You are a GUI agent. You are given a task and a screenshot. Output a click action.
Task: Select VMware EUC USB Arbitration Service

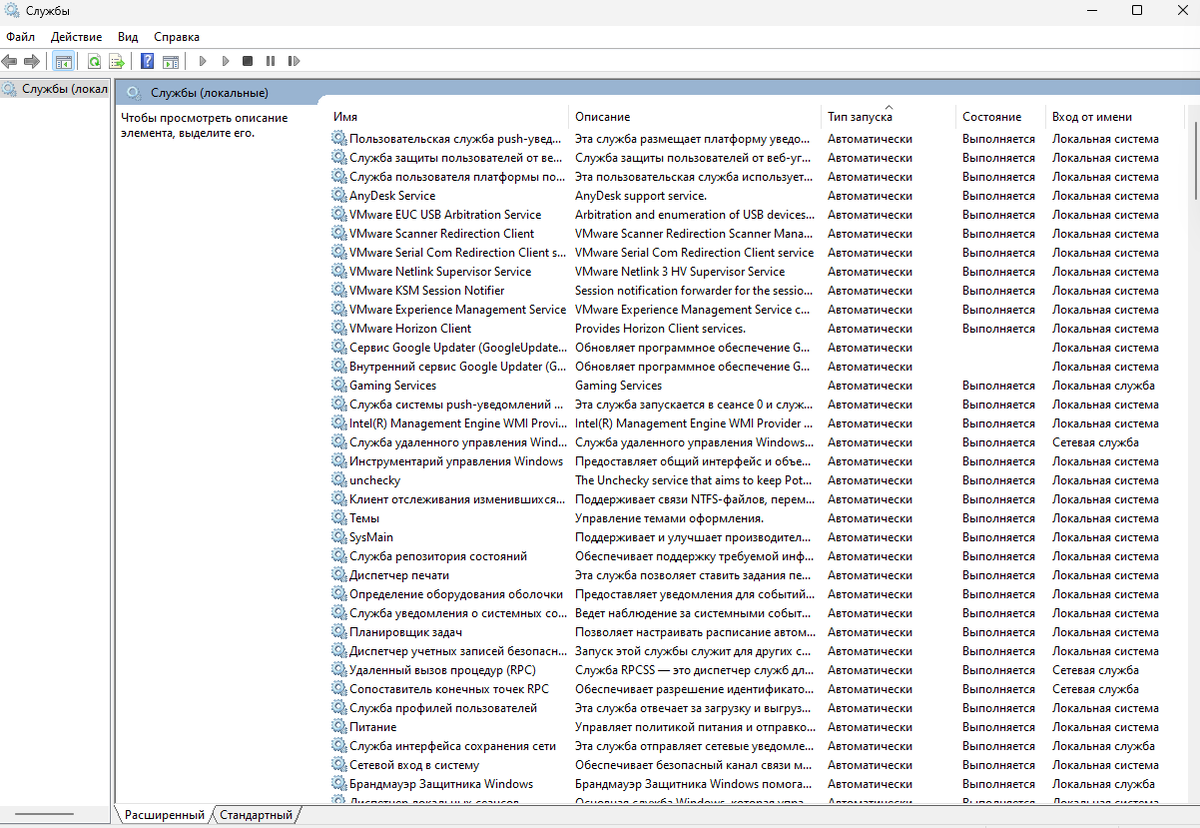[x=445, y=215]
